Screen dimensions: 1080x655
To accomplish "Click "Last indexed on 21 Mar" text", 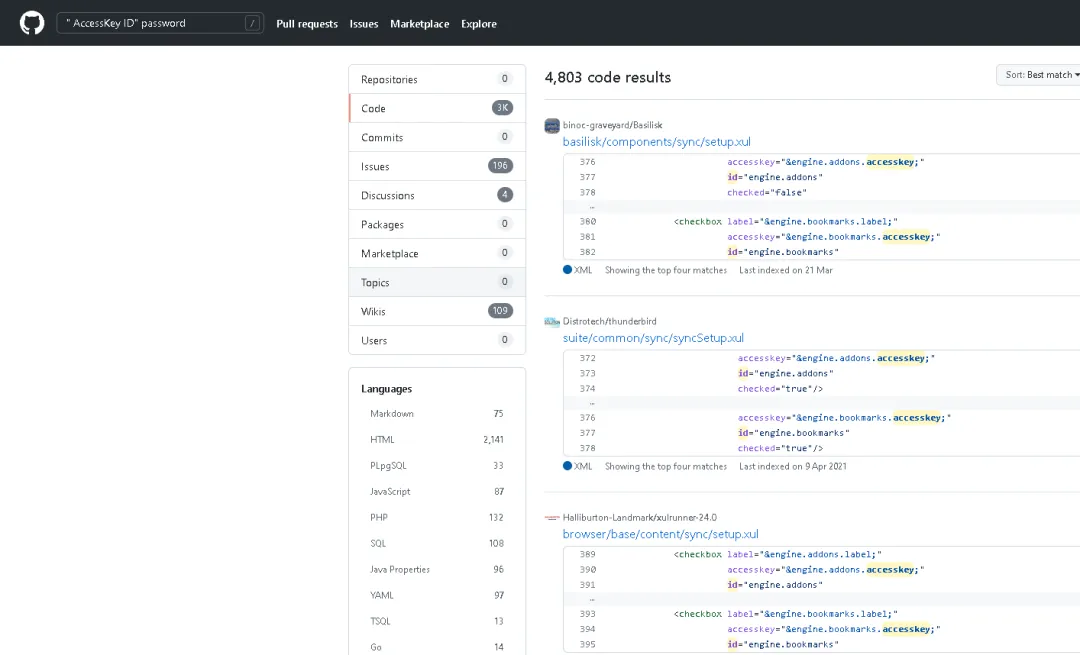I will click(x=786, y=270).
